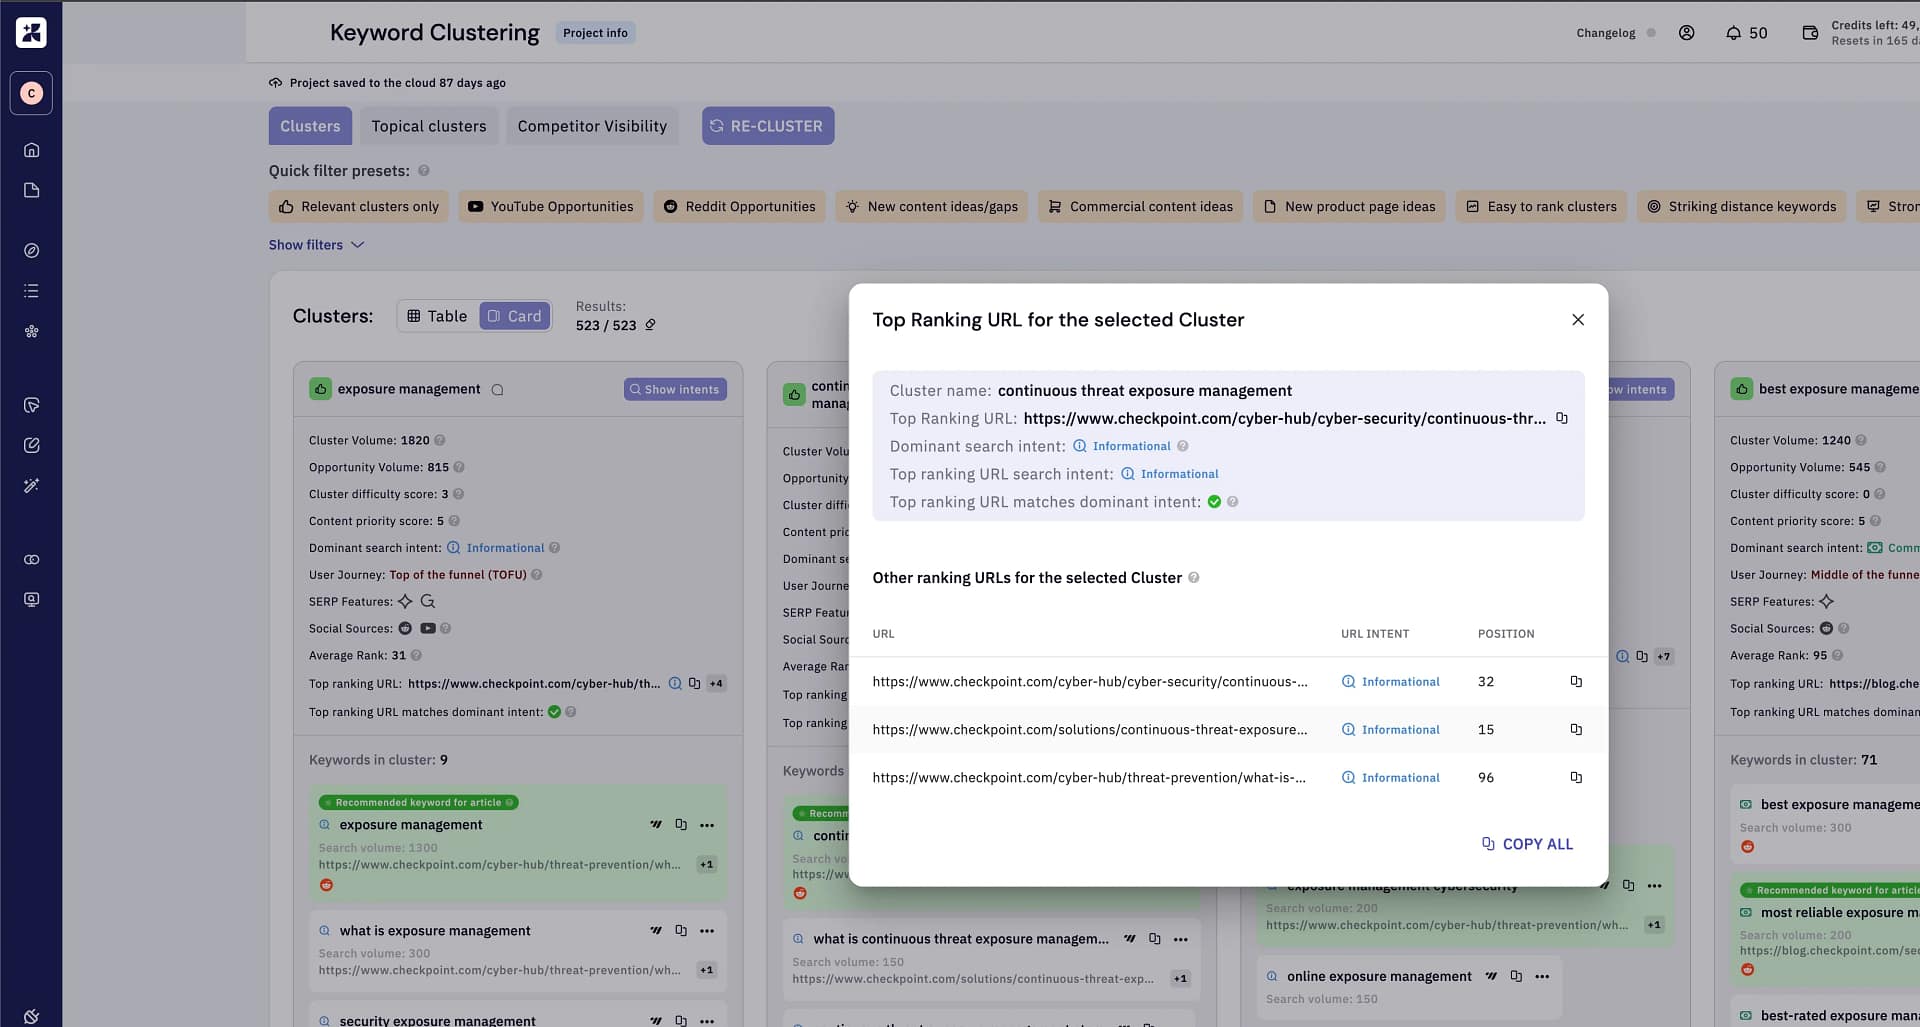
Task: Open the checkpoint solutions URL row
Action: 1228,729
